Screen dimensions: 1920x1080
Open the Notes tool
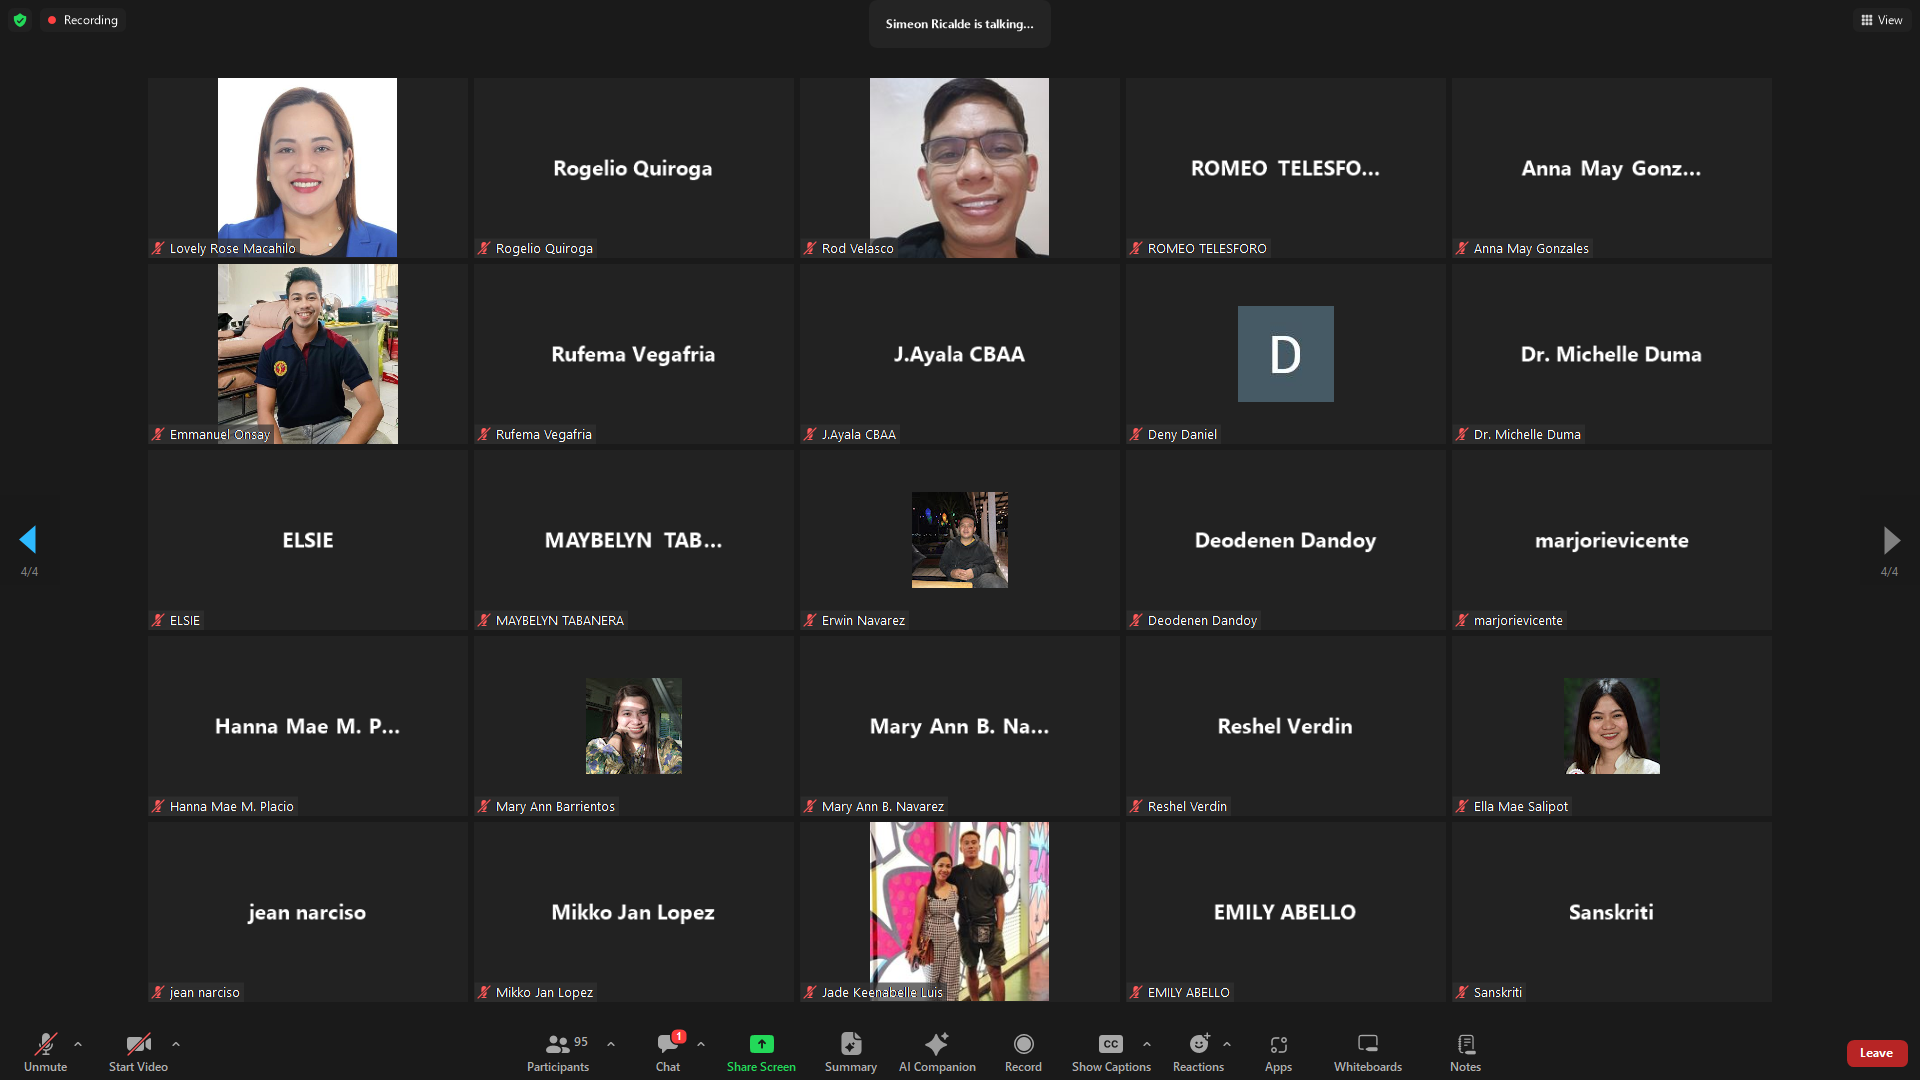(x=1465, y=1052)
